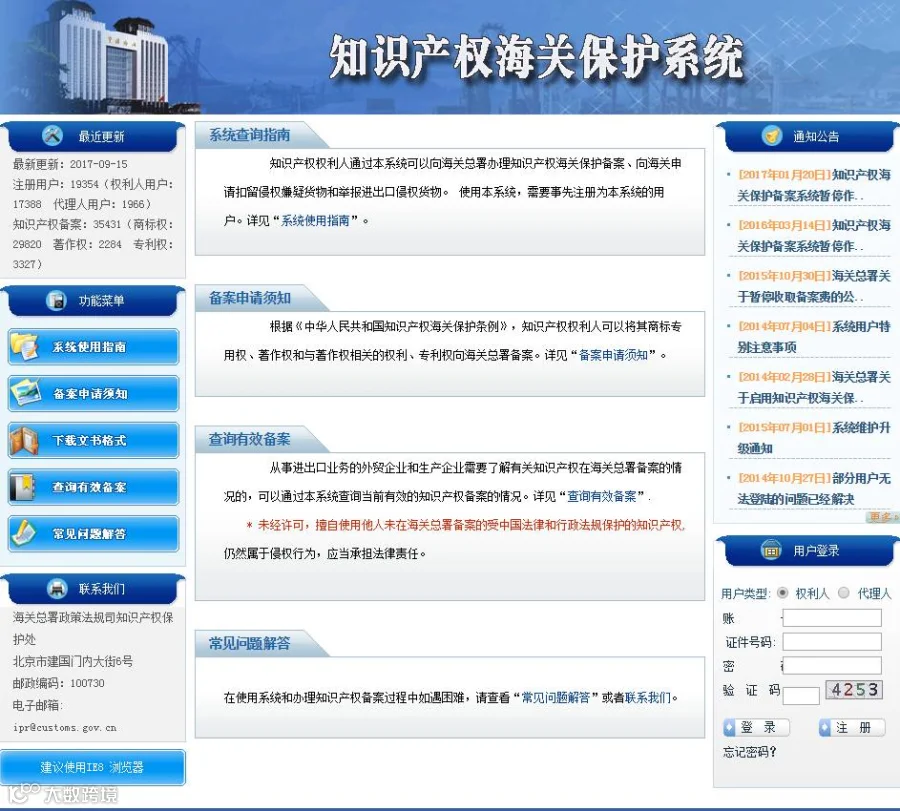
Task: Open 更多 to expand notice list
Action: click(x=881, y=517)
